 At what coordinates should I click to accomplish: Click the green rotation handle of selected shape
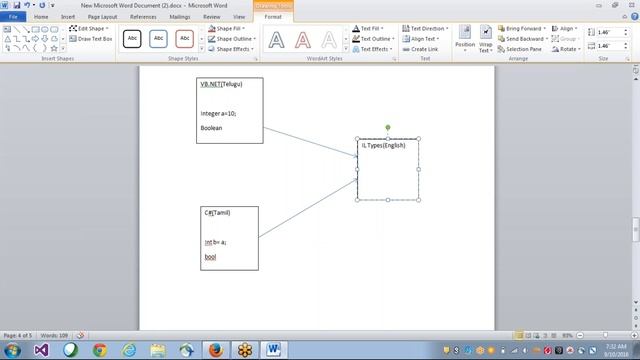pos(388,128)
